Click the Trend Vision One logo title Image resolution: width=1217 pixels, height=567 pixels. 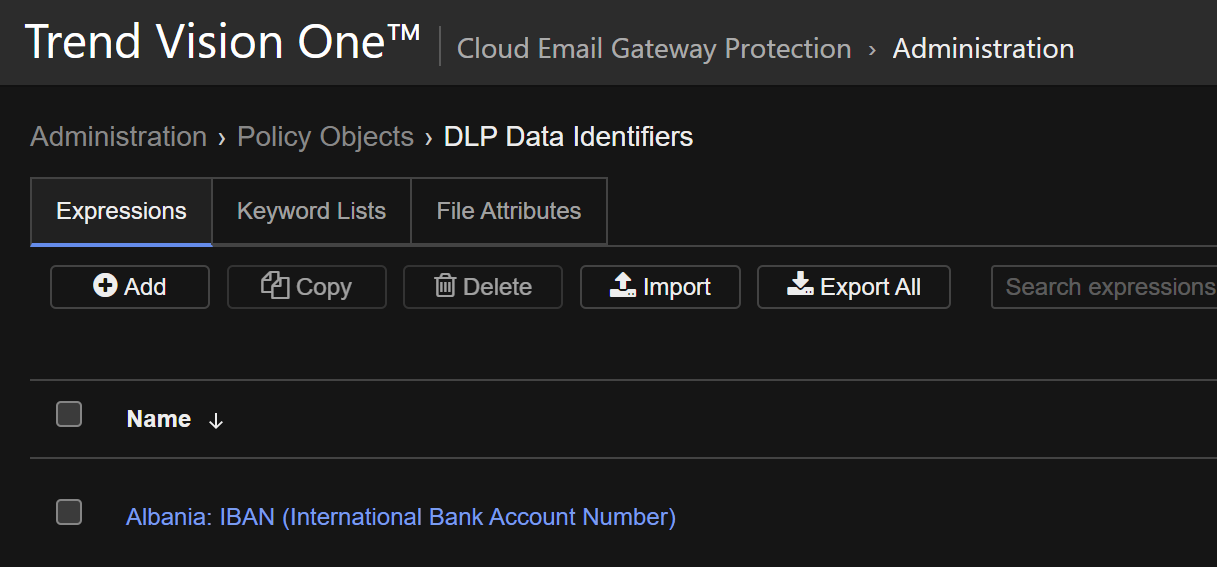point(222,42)
